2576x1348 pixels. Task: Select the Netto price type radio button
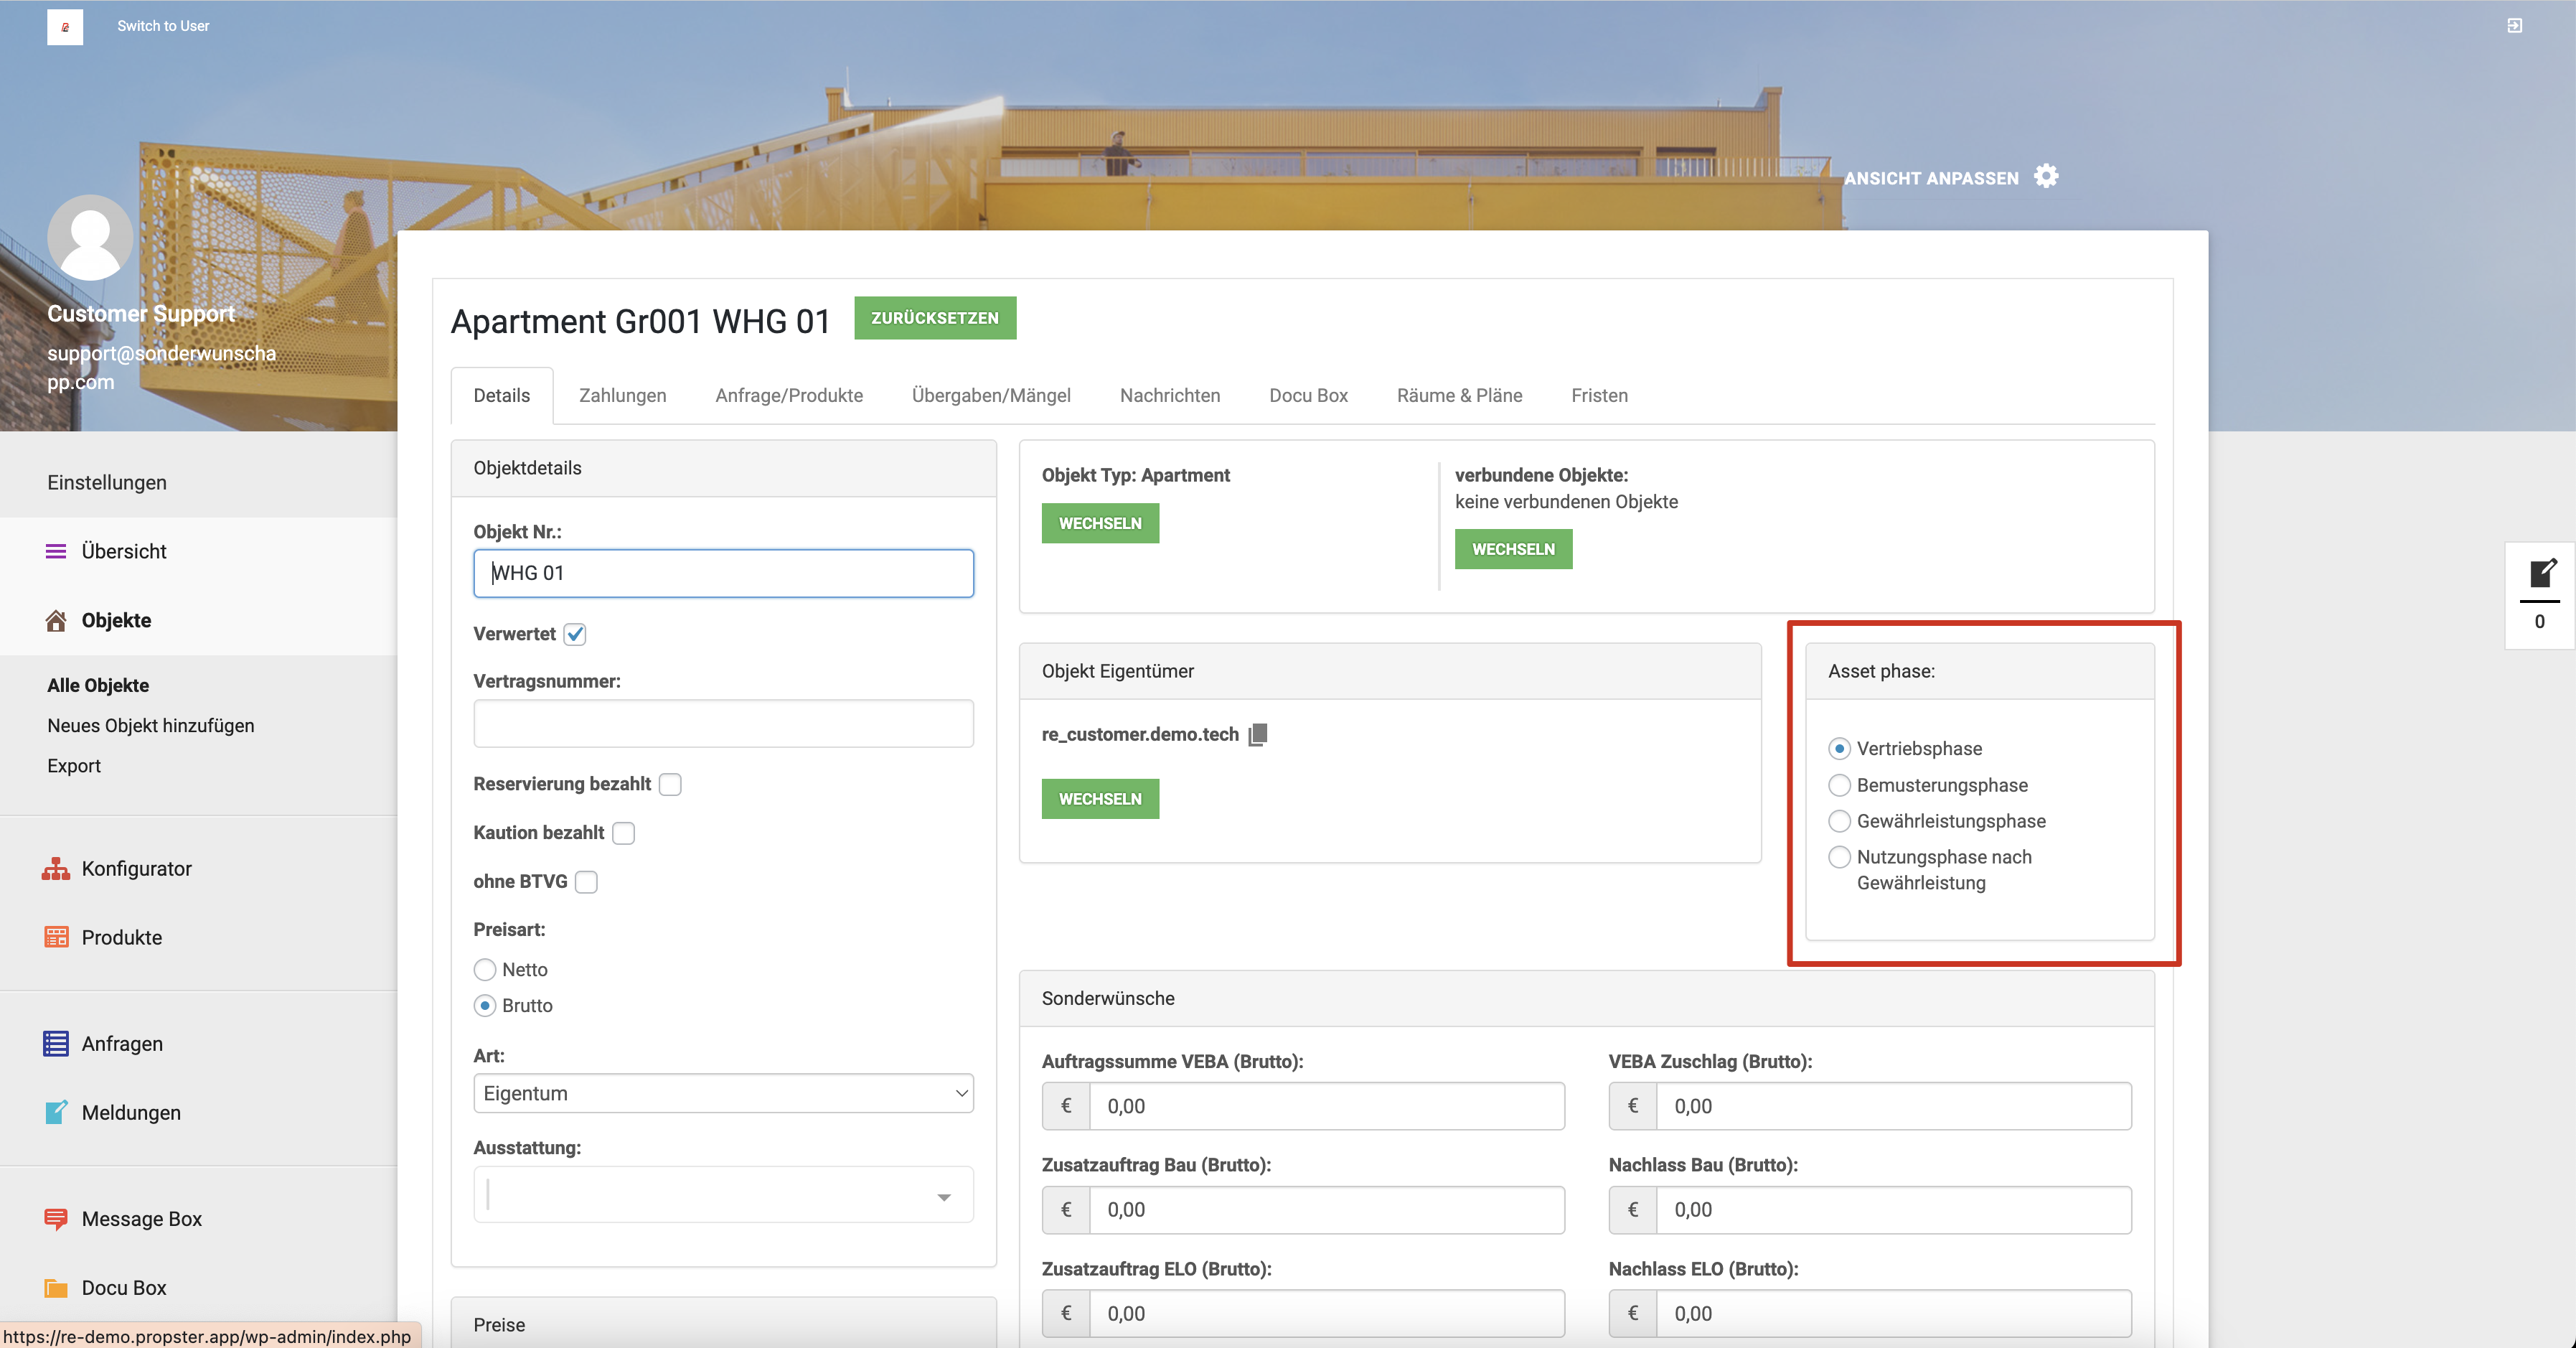[485, 969]
